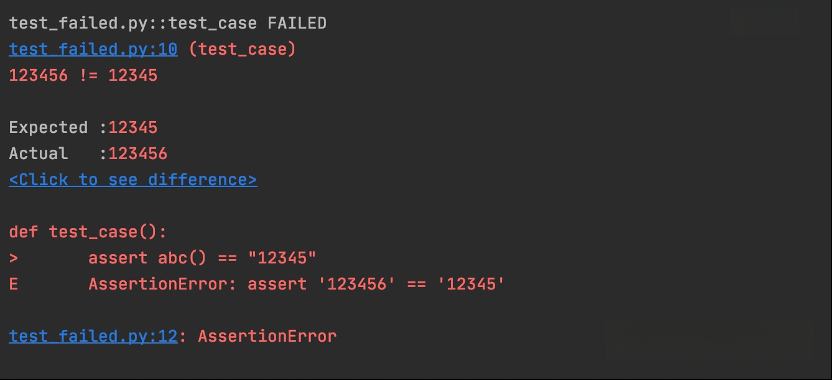Viewport: 832px width, 380px height.
Task: Select the expected value 12345
Action: click(133, 127)
